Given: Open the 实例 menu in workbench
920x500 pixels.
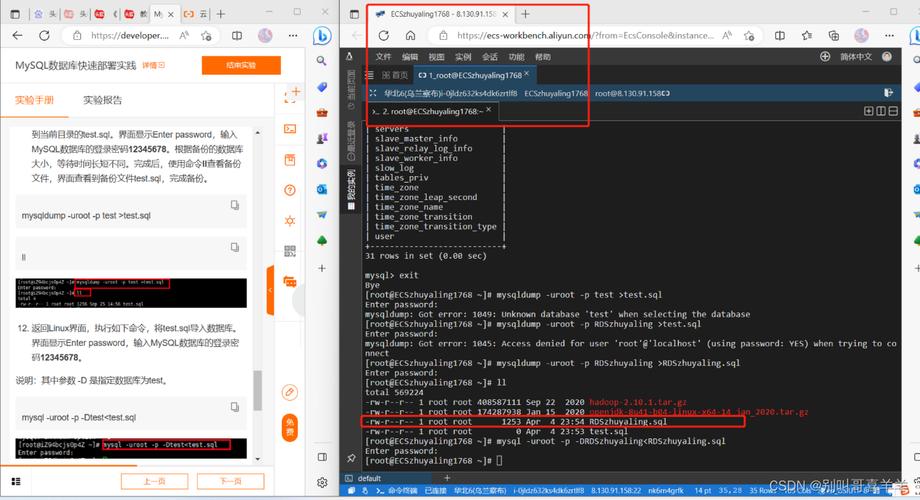Looking at the screenshot, I should point(463,57).
